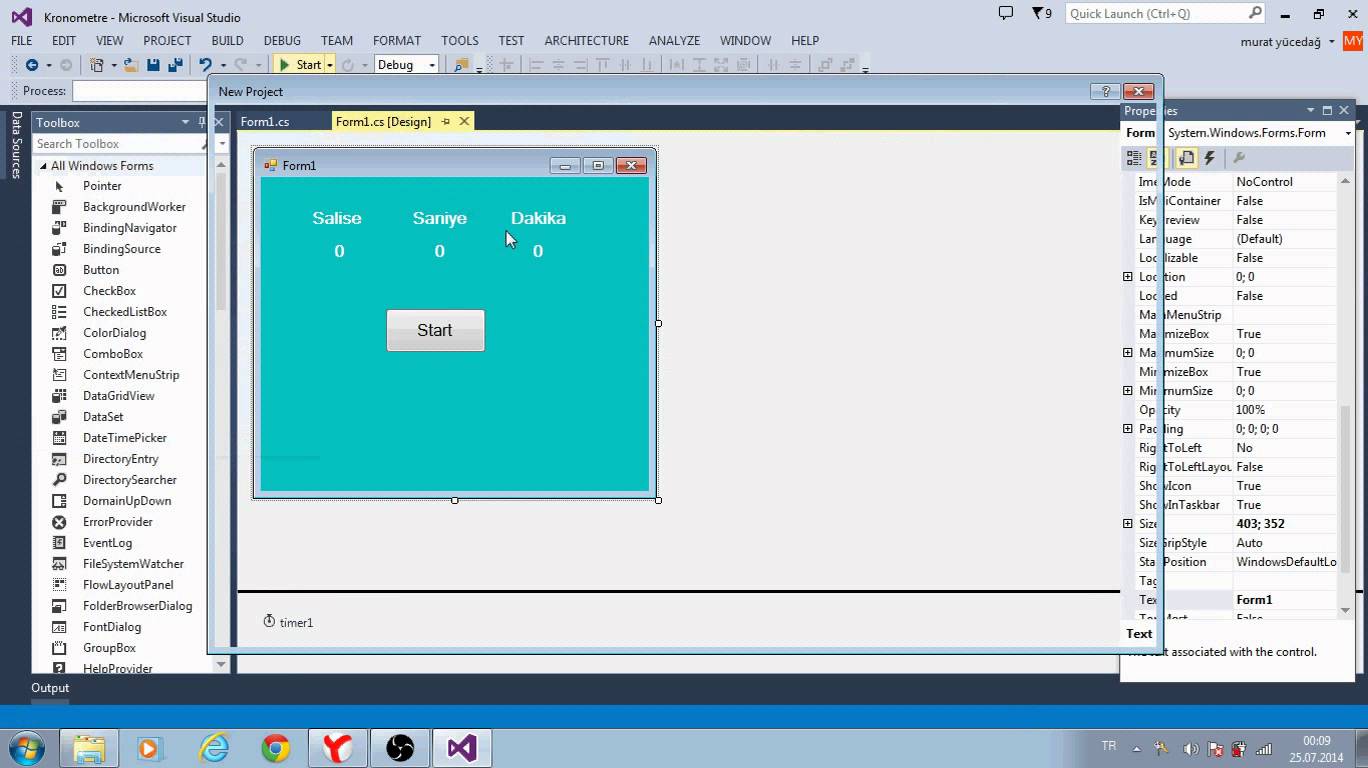The width and height of the screenshot is (1368, 768).
Task: Open the FILE menu
Action: pyautogui.click(x=21, y=40)
